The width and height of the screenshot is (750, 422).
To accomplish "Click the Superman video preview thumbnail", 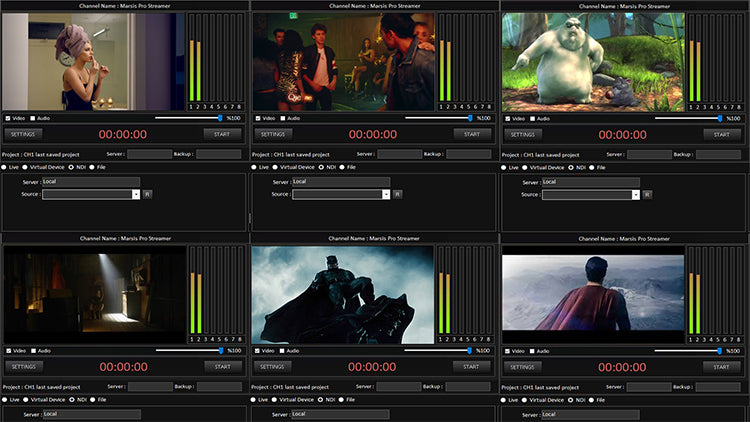I will pos(592,292).
